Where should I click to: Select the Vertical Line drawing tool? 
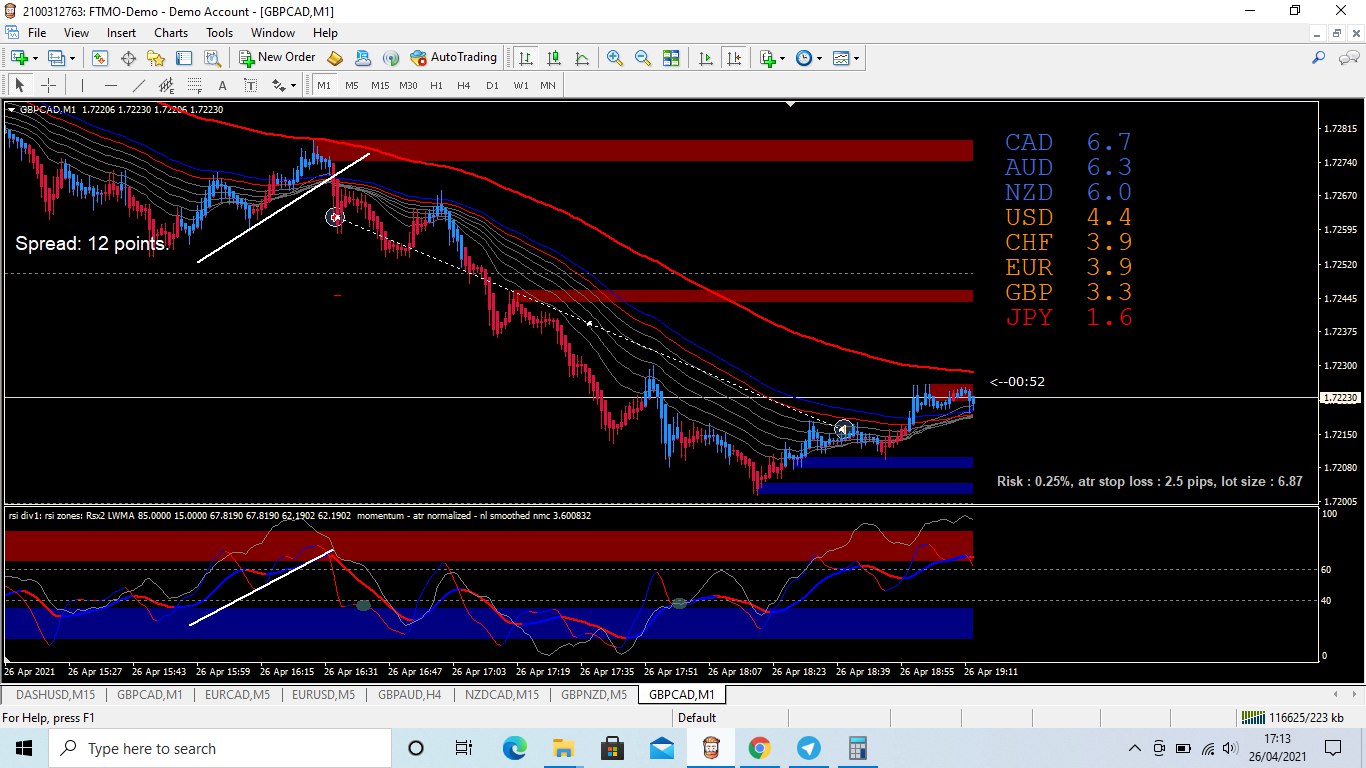[82, 86]
